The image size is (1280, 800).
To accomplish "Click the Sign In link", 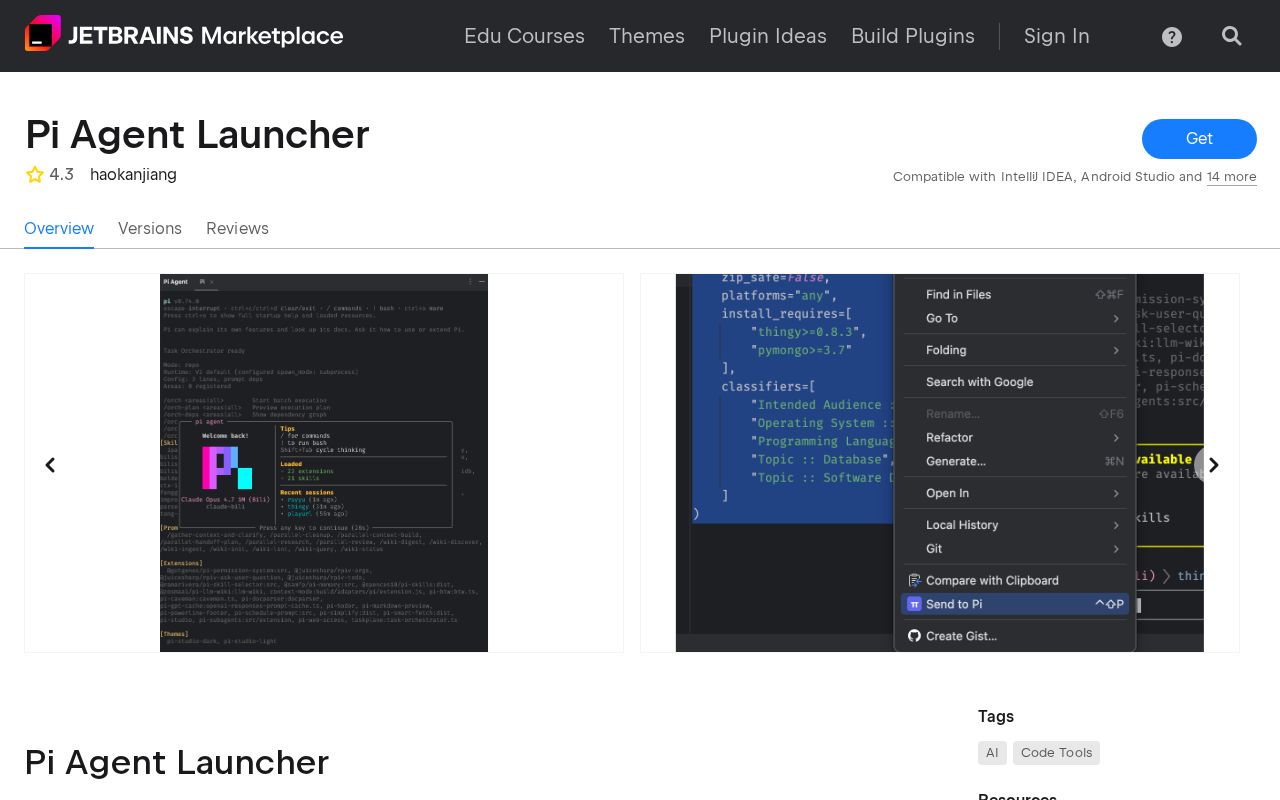I will 1057,36.
